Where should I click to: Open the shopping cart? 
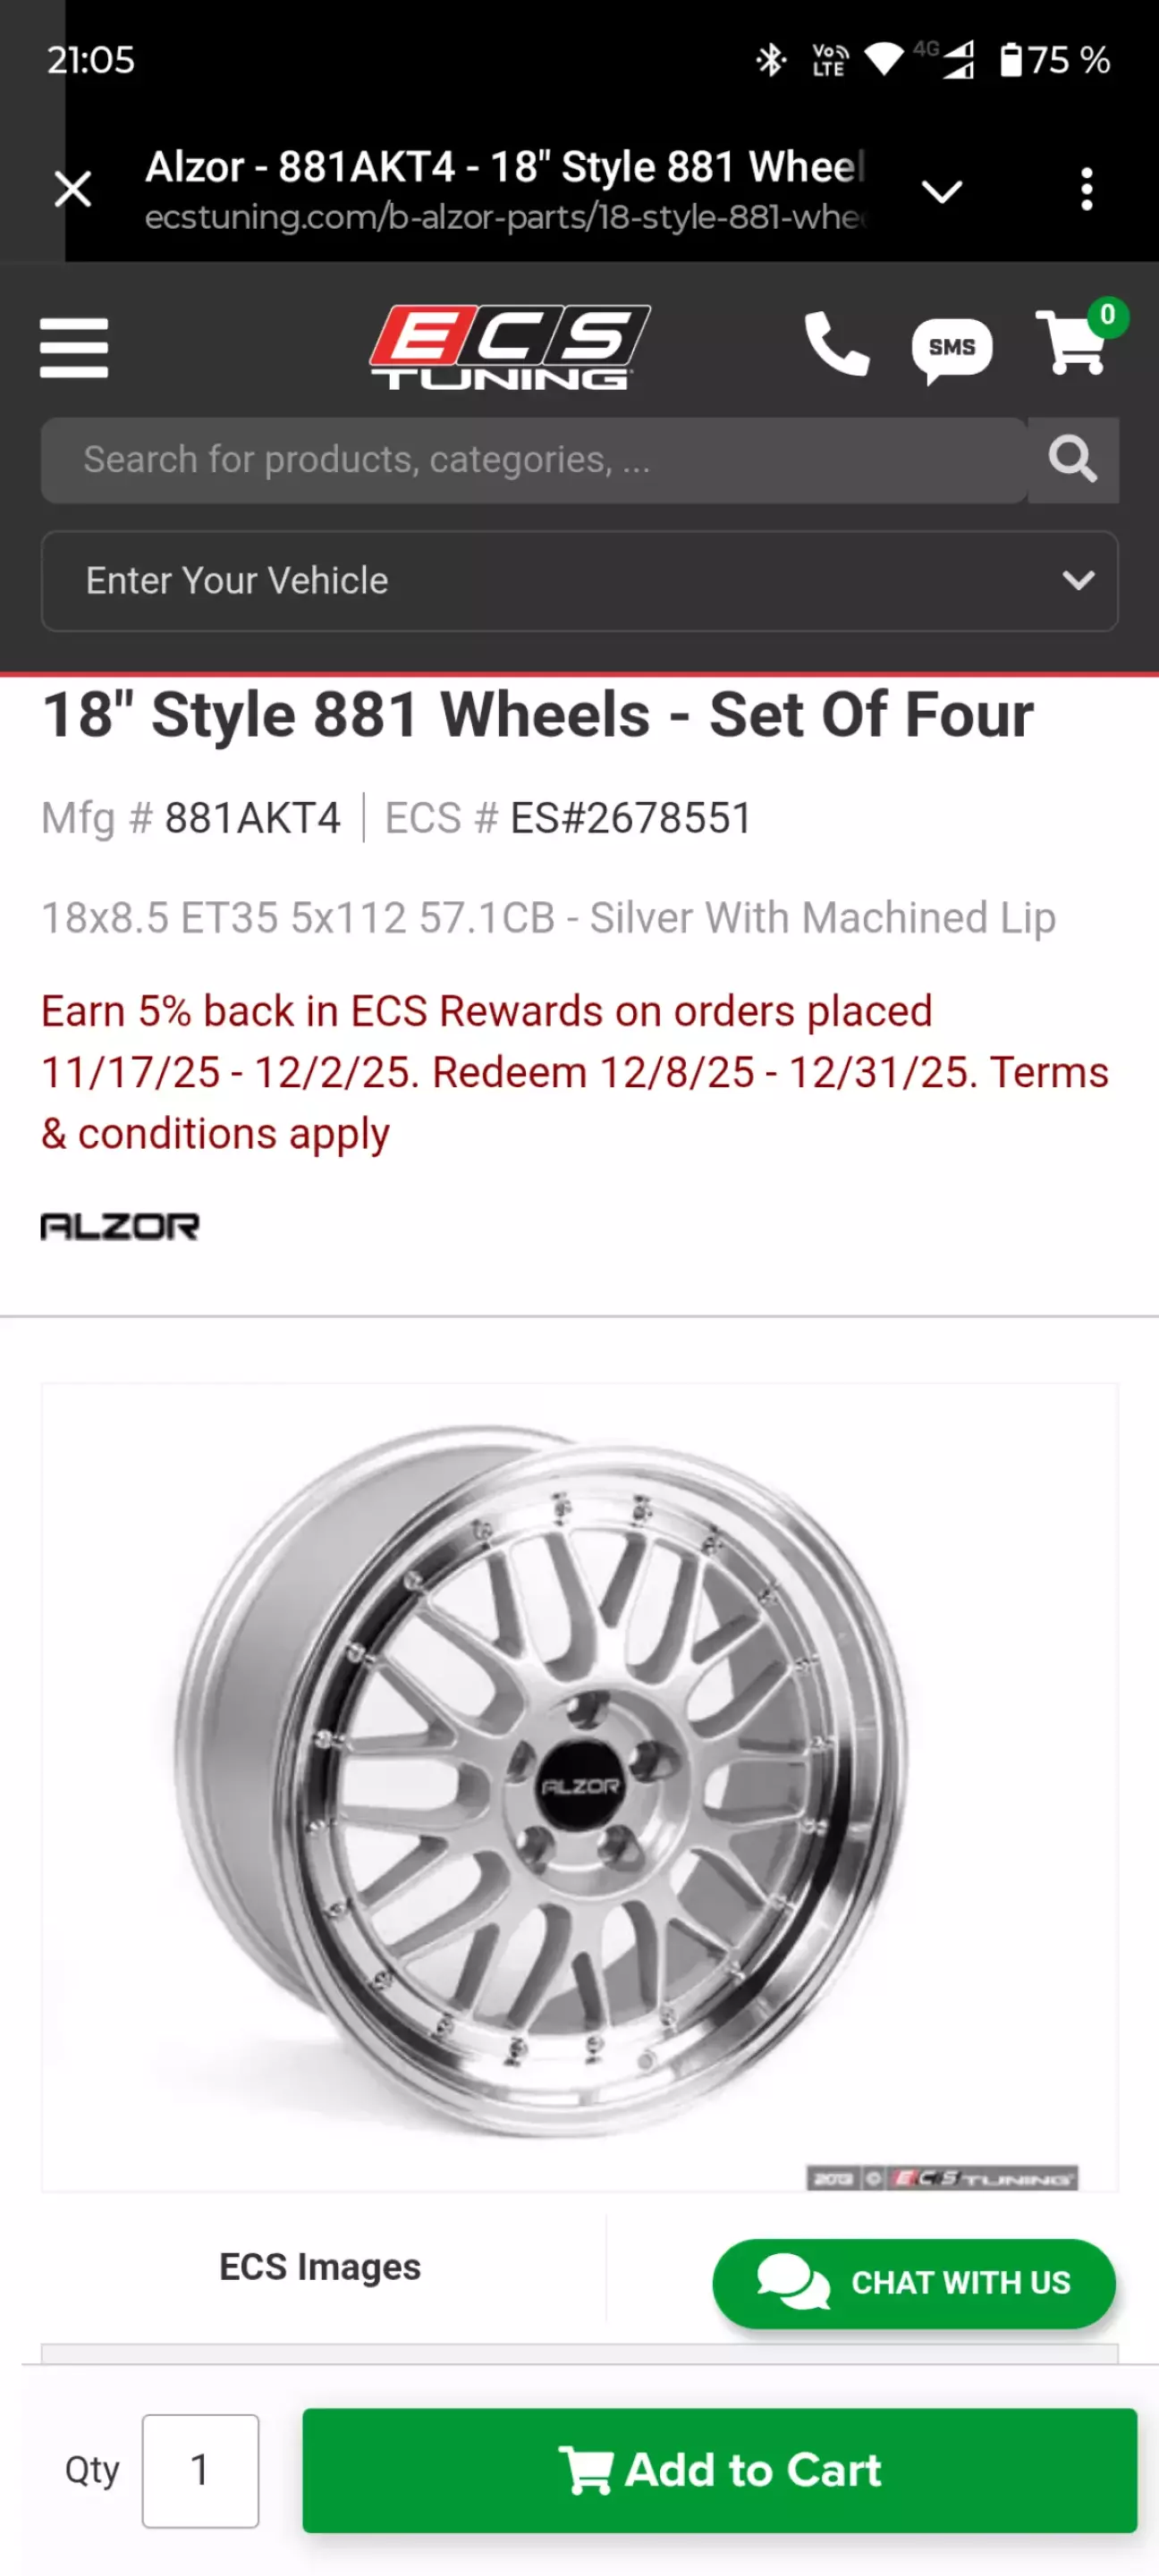[x=1075, y=343]
